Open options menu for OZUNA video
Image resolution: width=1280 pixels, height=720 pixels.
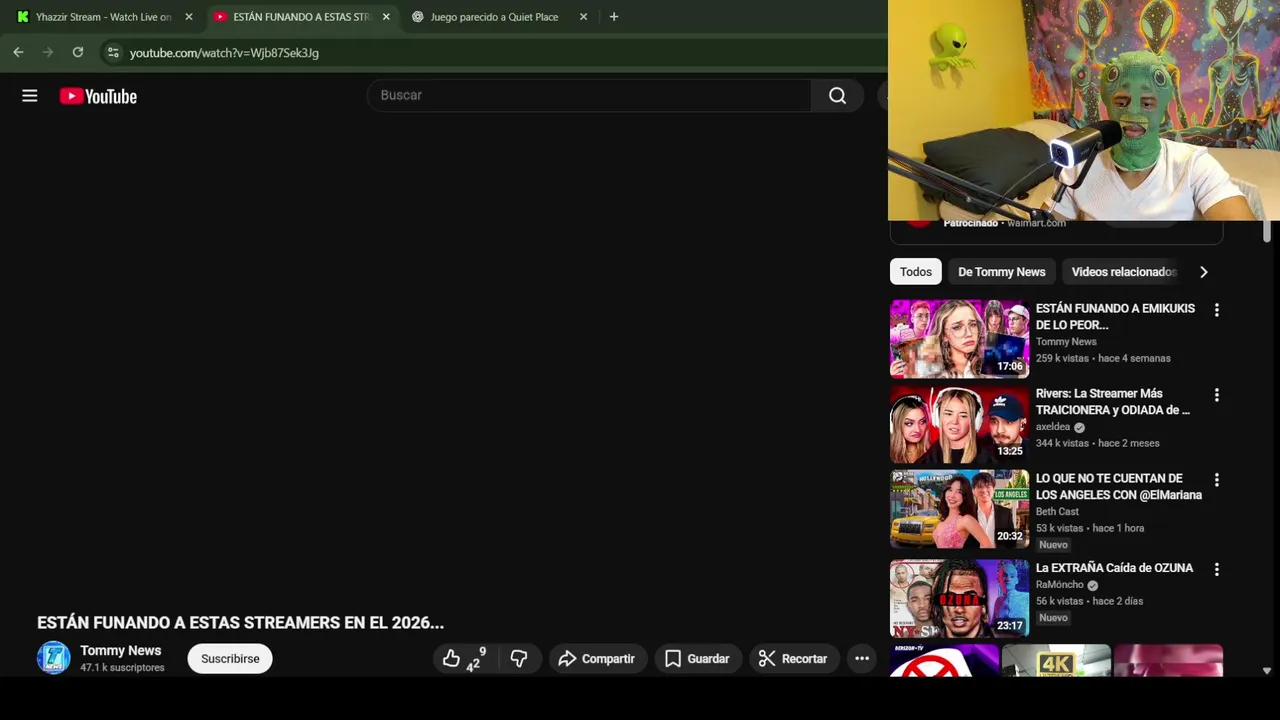[x=1216, y=570]
